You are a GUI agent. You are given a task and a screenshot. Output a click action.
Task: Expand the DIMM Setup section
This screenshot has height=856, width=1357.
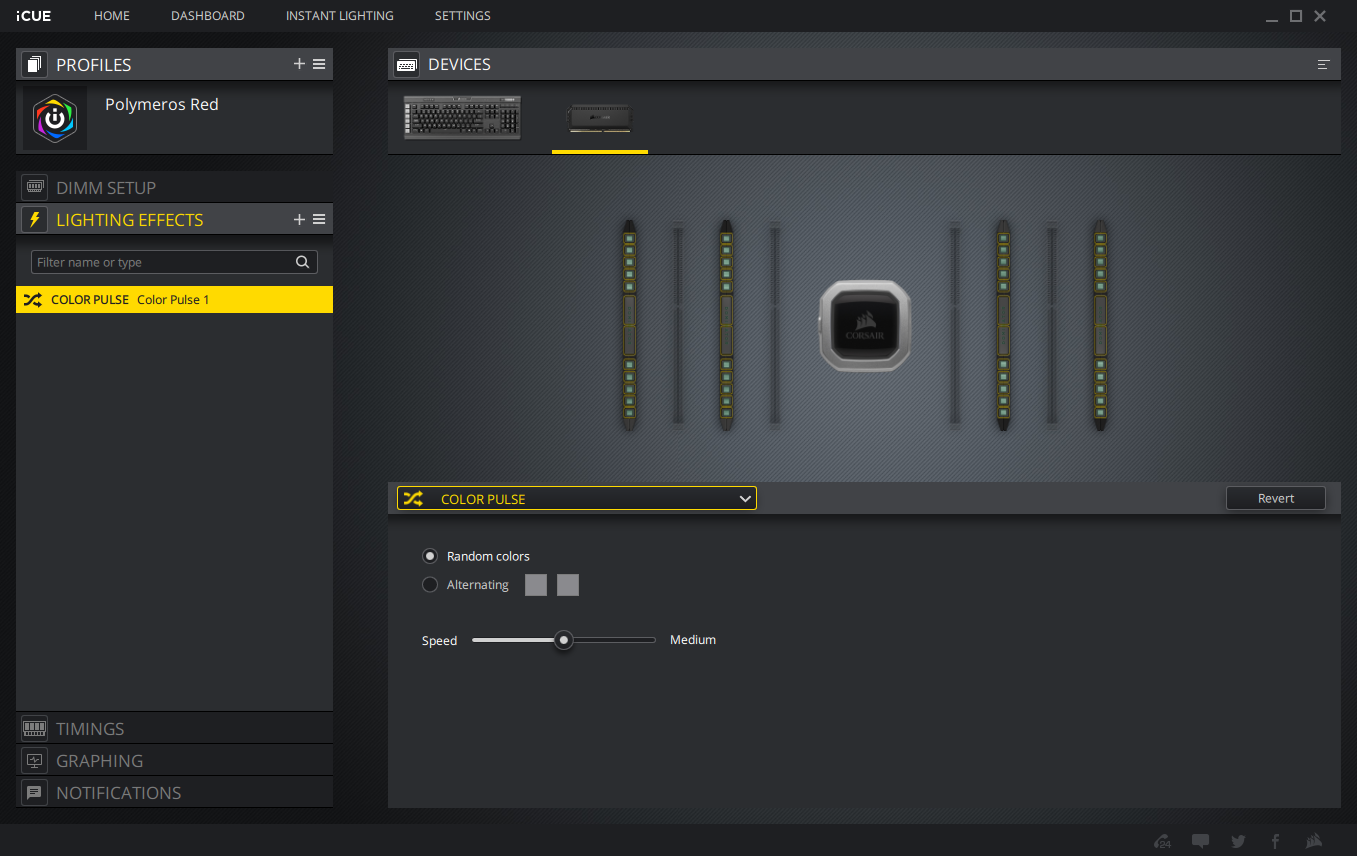(x=105, y=187)
